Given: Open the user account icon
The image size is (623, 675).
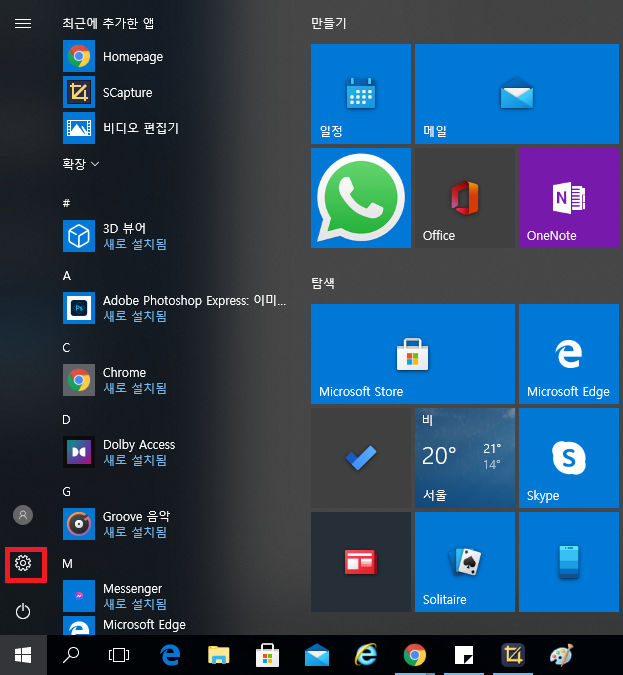Looking at the screenshot, I should coord(23,515).
